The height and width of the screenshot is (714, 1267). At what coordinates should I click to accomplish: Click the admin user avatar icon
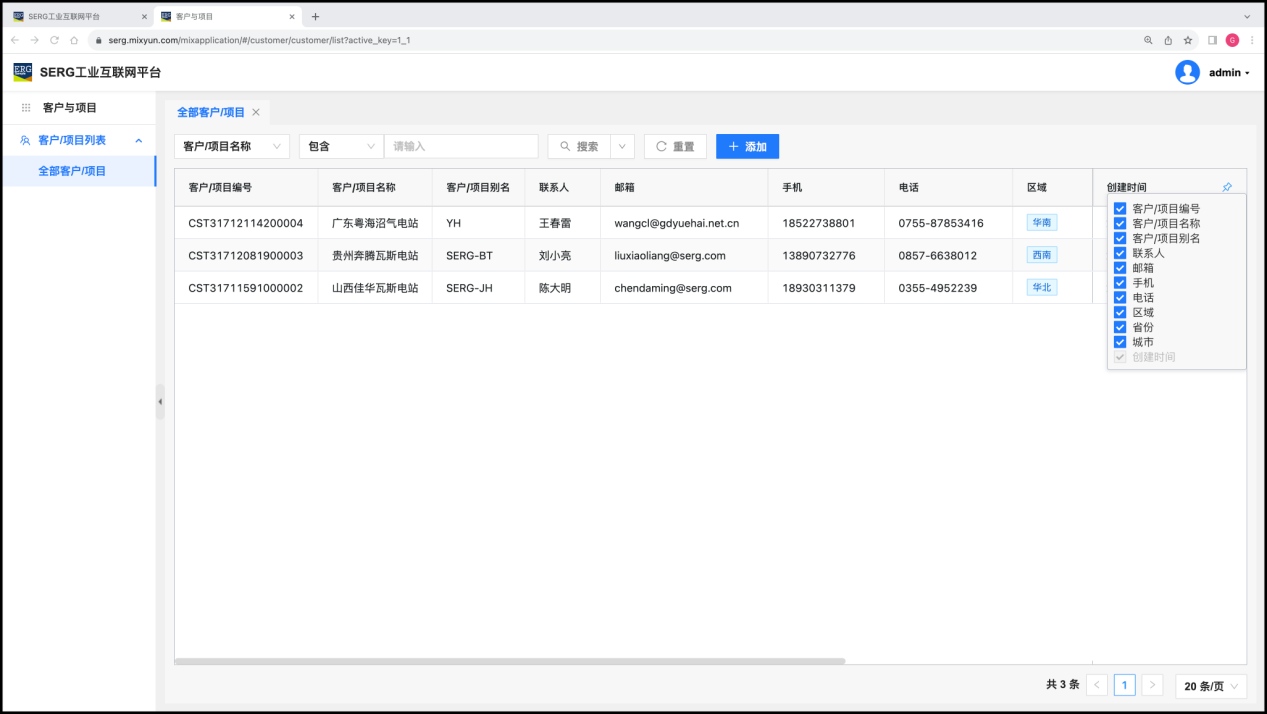tap(1187, 72)
